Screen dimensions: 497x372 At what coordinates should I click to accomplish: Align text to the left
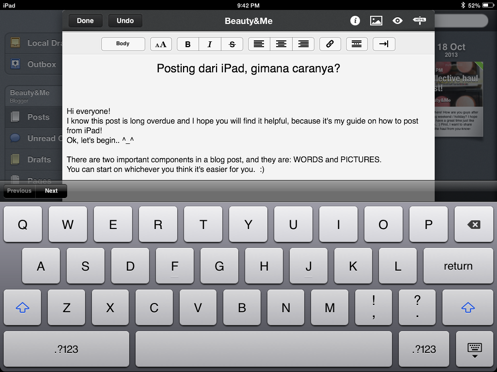259,44
